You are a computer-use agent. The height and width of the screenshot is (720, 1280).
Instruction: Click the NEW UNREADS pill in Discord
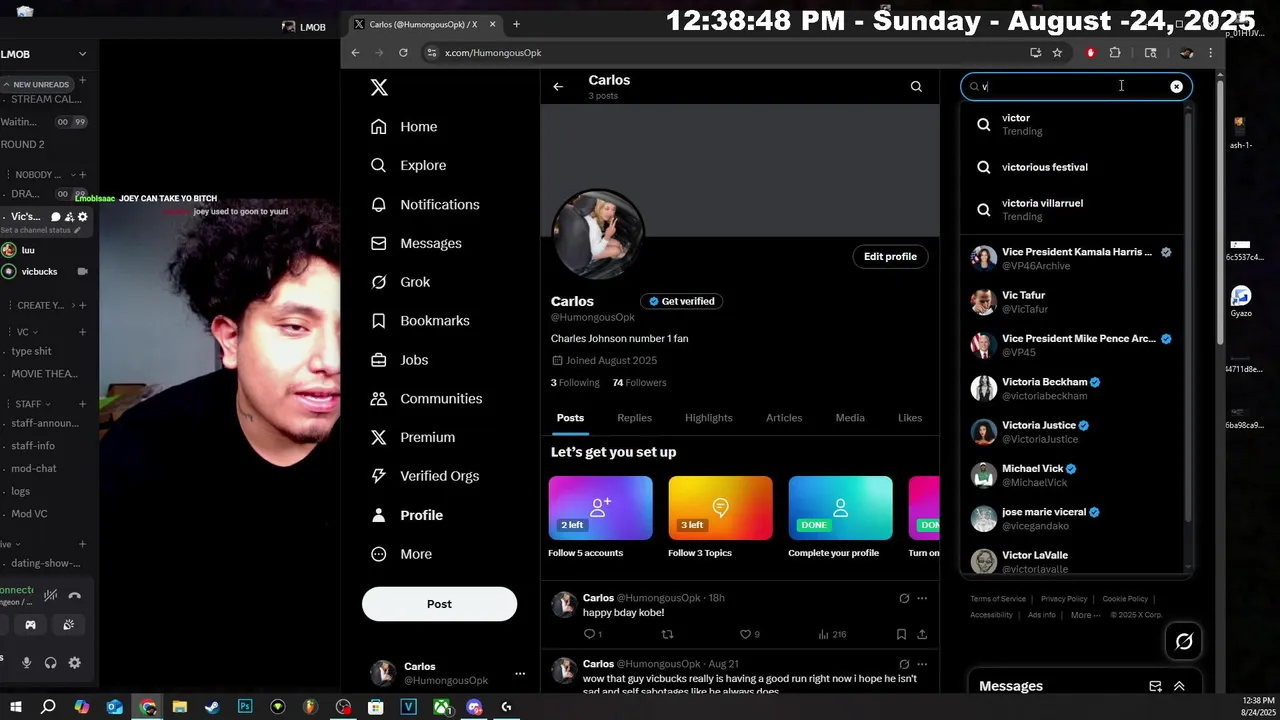pos(37,84)
